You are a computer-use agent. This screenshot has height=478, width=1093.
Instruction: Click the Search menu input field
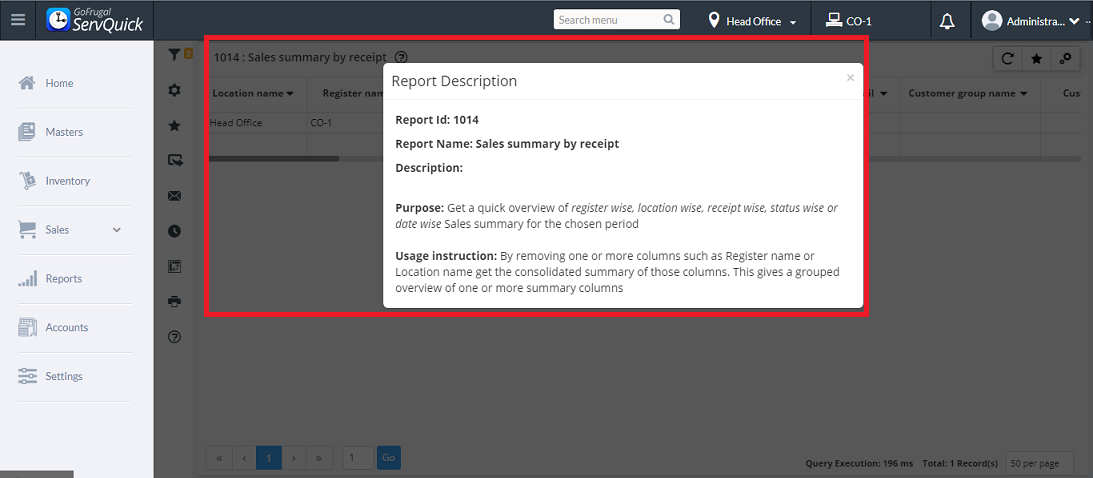click(609, 20)
